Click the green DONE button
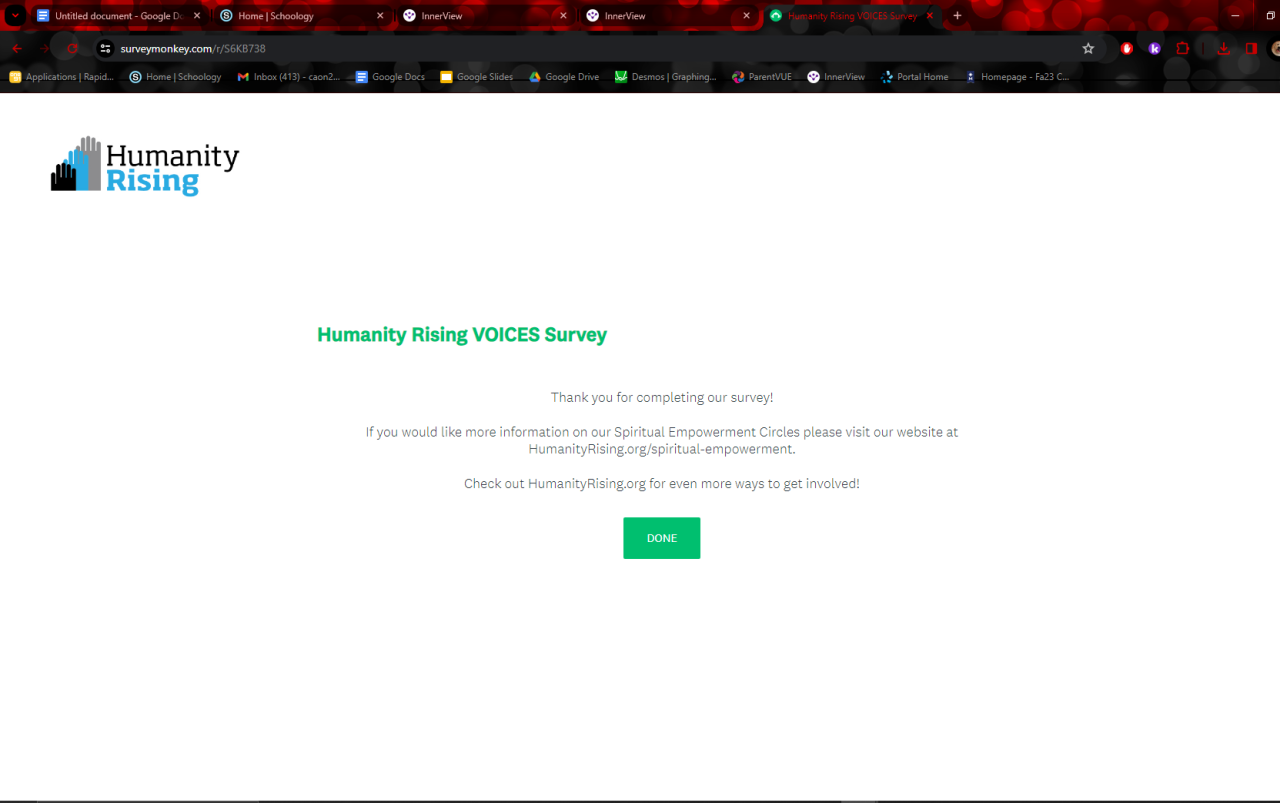Screen dimensions: 1280x803 tap(661, 538)
